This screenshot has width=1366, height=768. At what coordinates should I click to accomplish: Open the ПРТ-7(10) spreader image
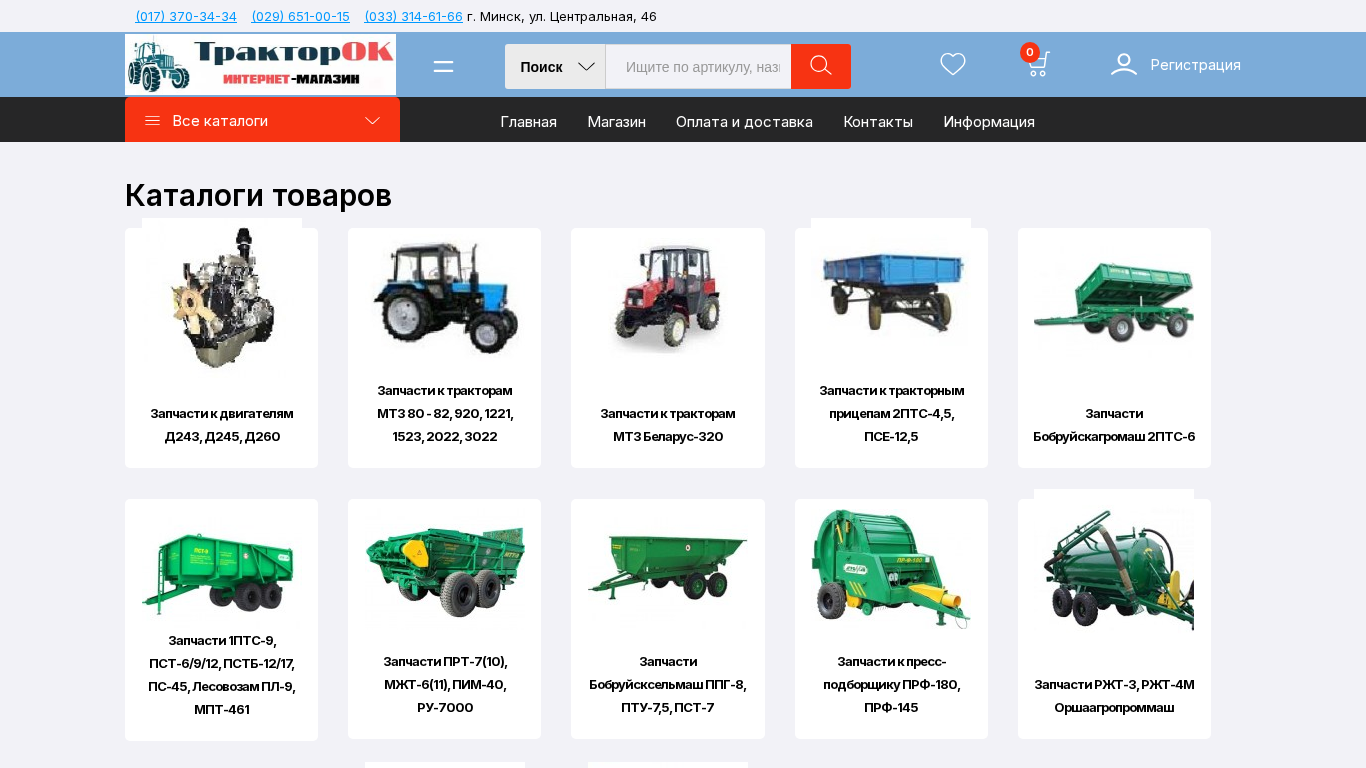445,569
